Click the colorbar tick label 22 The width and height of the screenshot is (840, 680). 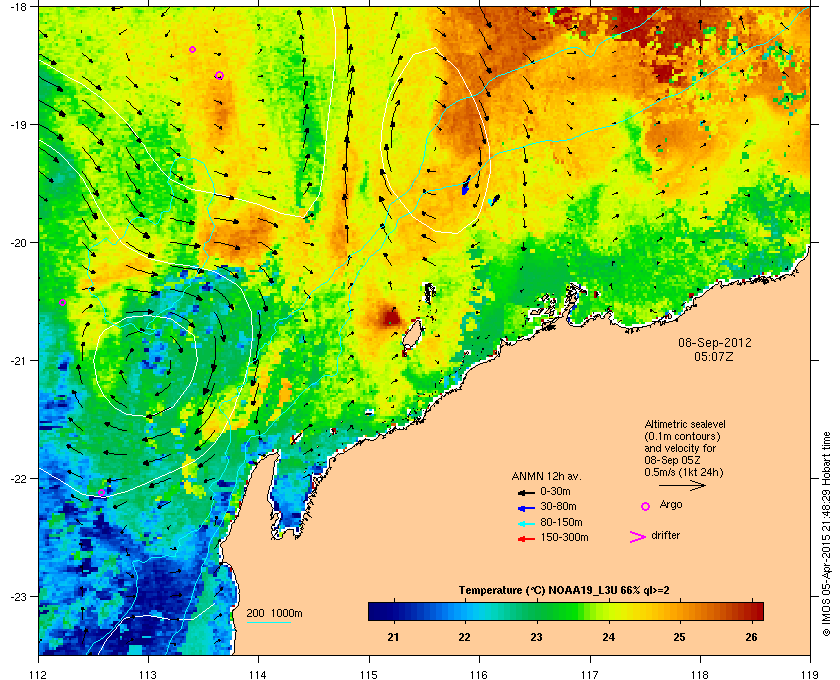tap(464, 637)
